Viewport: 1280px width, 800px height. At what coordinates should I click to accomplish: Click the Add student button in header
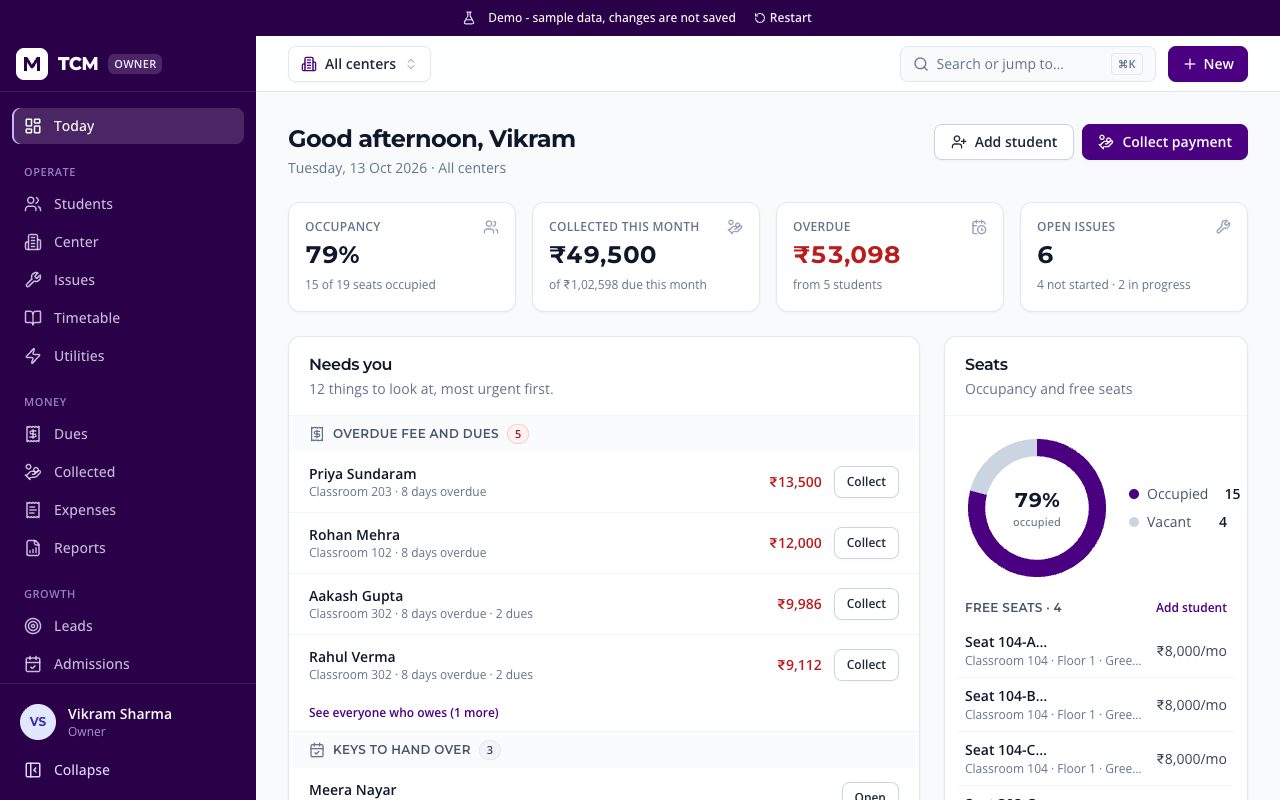[1004, 142]
